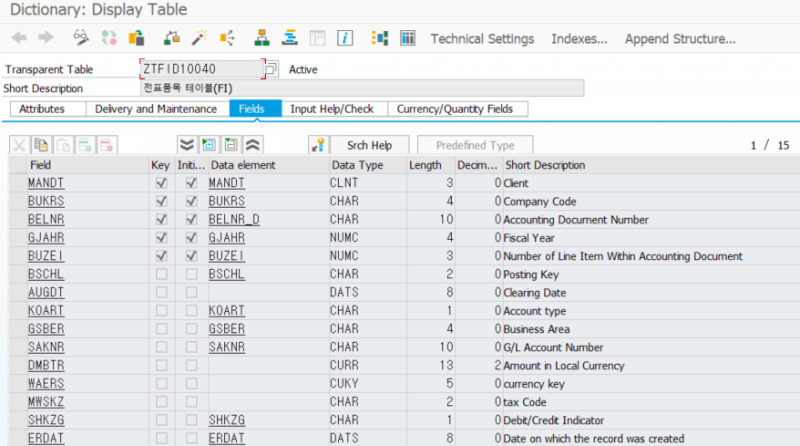Show the table relationship graphic icon

380,38
